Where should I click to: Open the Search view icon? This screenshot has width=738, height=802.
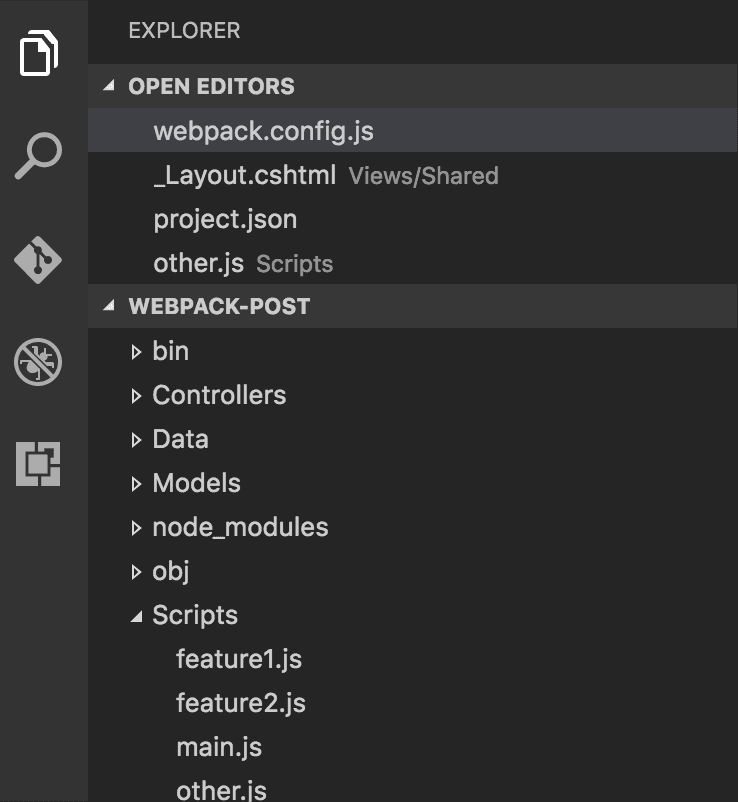click(38, 155)
